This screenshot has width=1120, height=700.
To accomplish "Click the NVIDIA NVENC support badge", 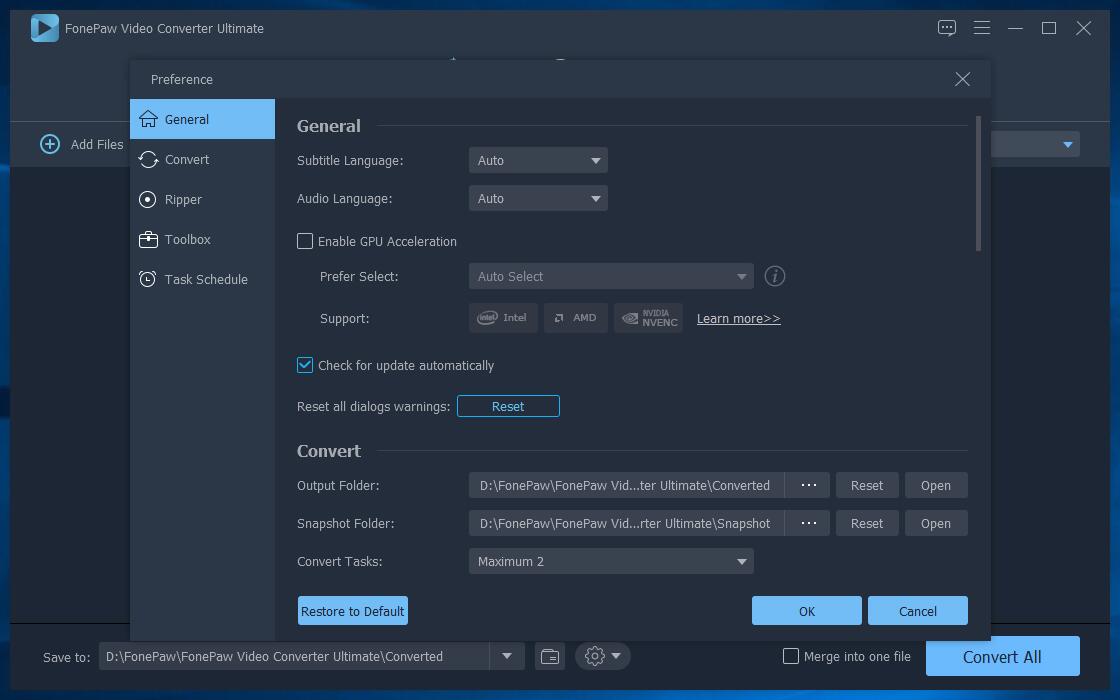I will coord(649,318).
